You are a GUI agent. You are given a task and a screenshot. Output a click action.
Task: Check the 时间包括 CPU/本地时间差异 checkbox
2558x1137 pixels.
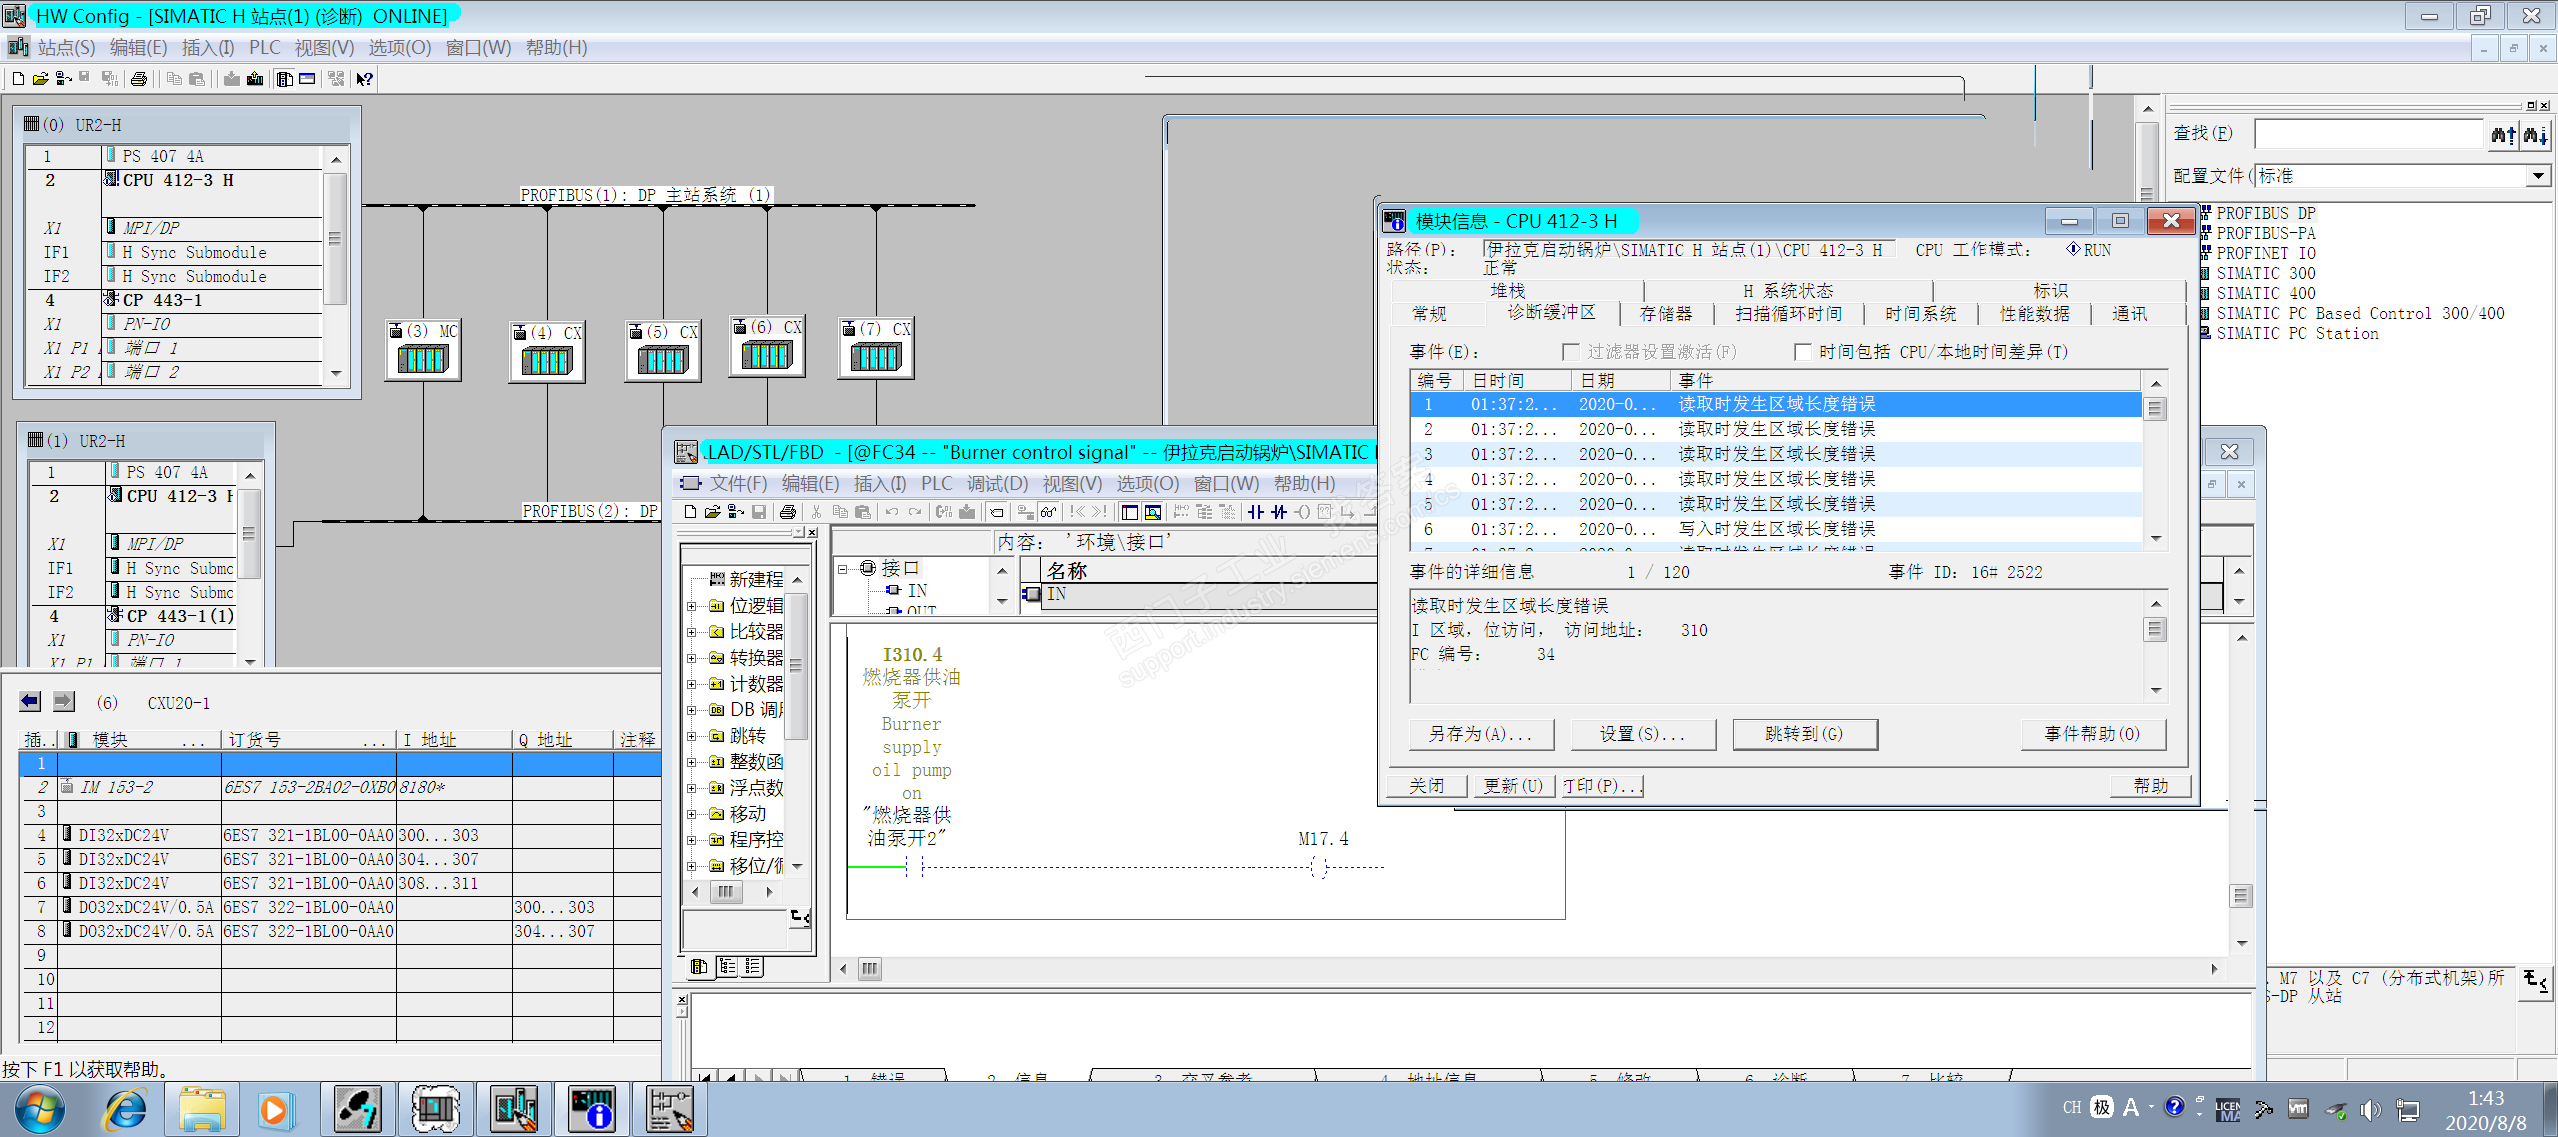pos(1802,352)
